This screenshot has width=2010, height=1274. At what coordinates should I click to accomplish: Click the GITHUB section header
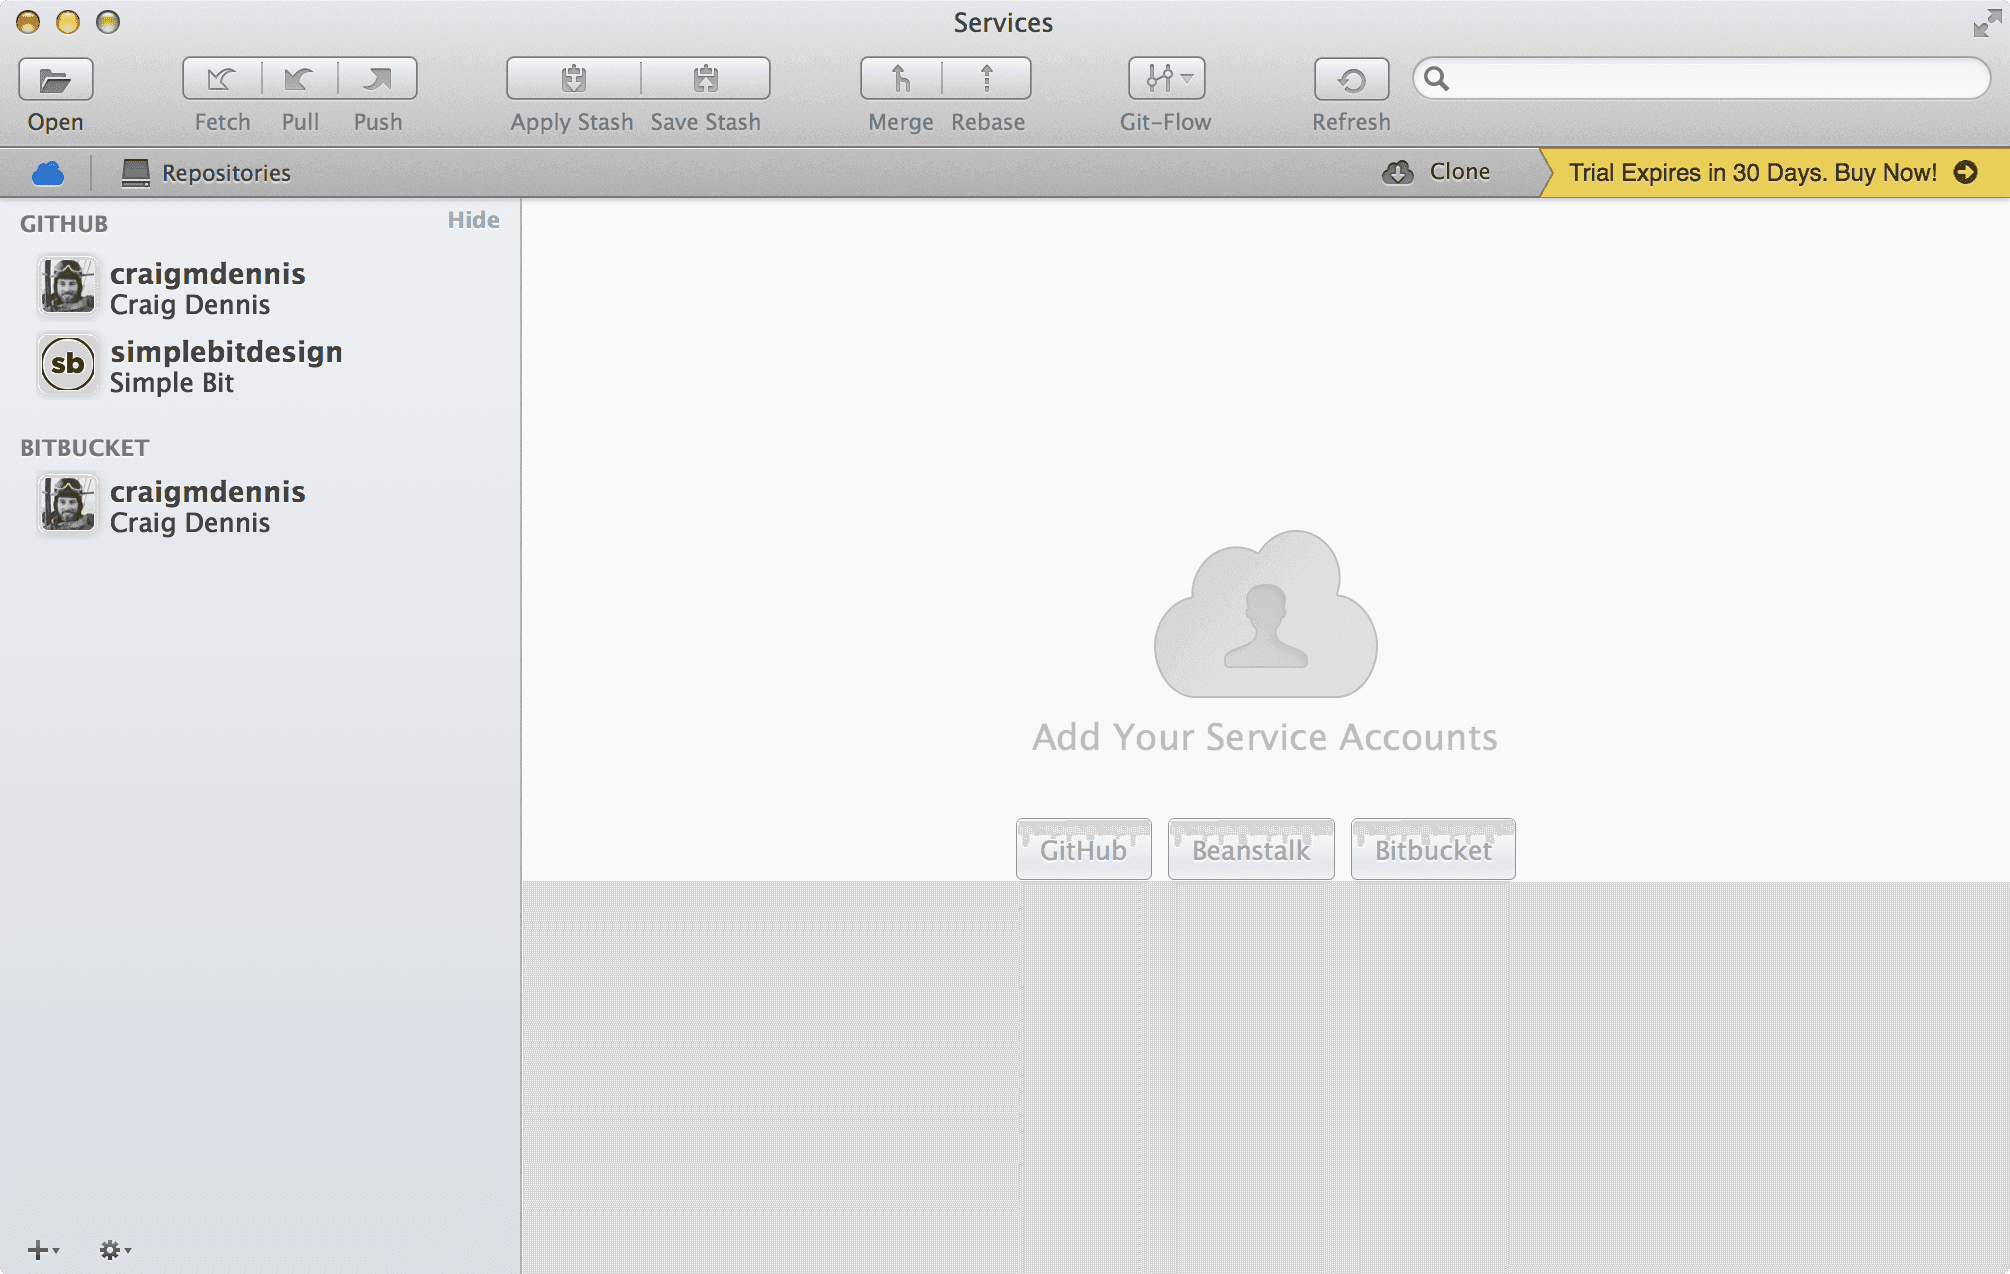[x=64, y=224]
